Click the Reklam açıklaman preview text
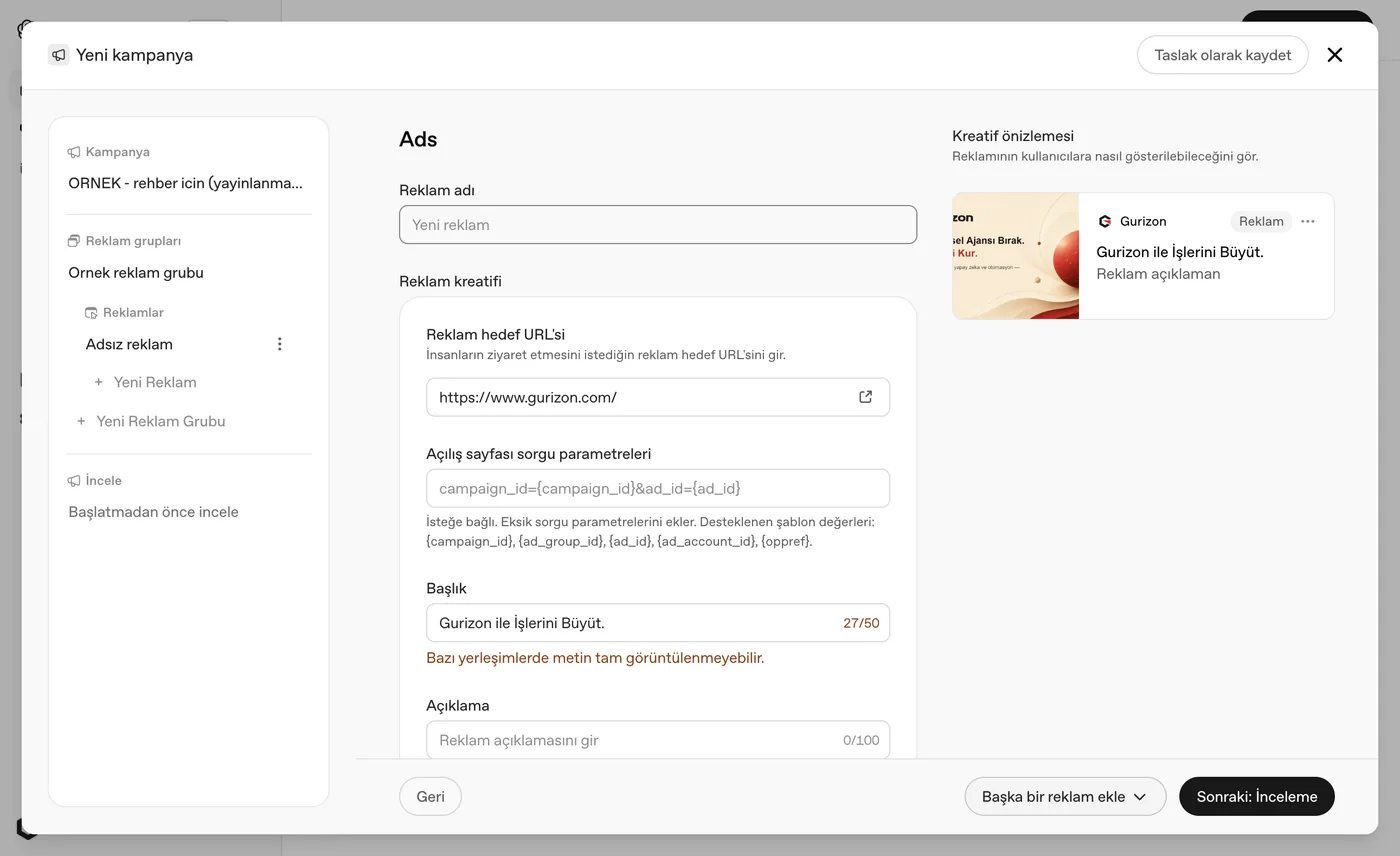 point(1158,274)
